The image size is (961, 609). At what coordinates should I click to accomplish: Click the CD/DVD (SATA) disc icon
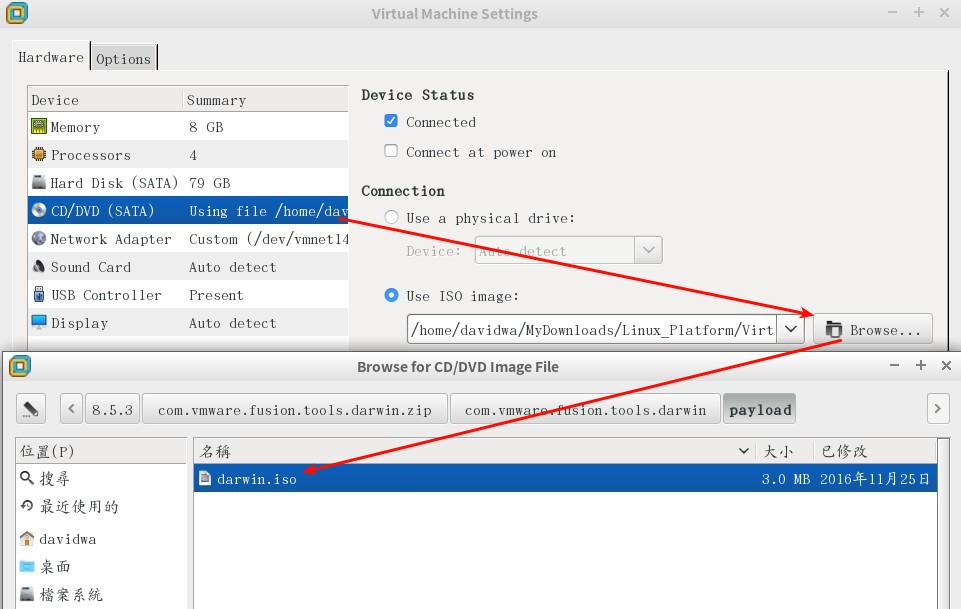coord(39,210)
